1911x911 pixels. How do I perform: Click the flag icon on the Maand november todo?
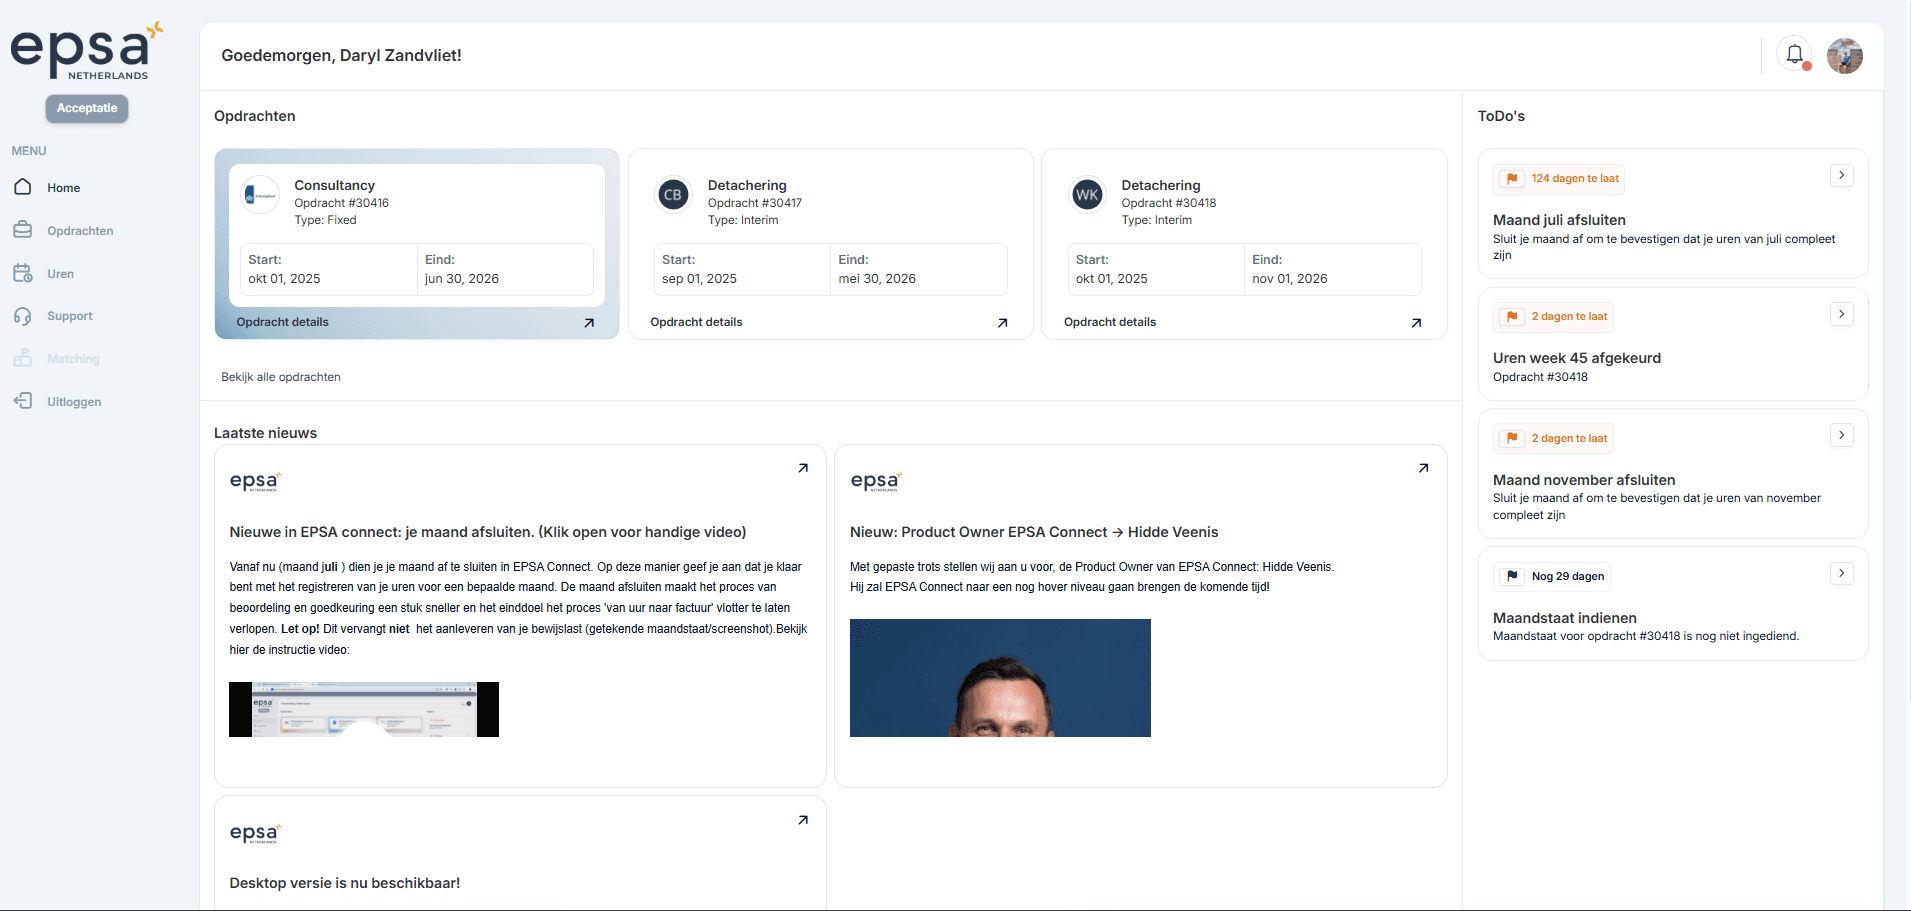[x=1512, y=438]
